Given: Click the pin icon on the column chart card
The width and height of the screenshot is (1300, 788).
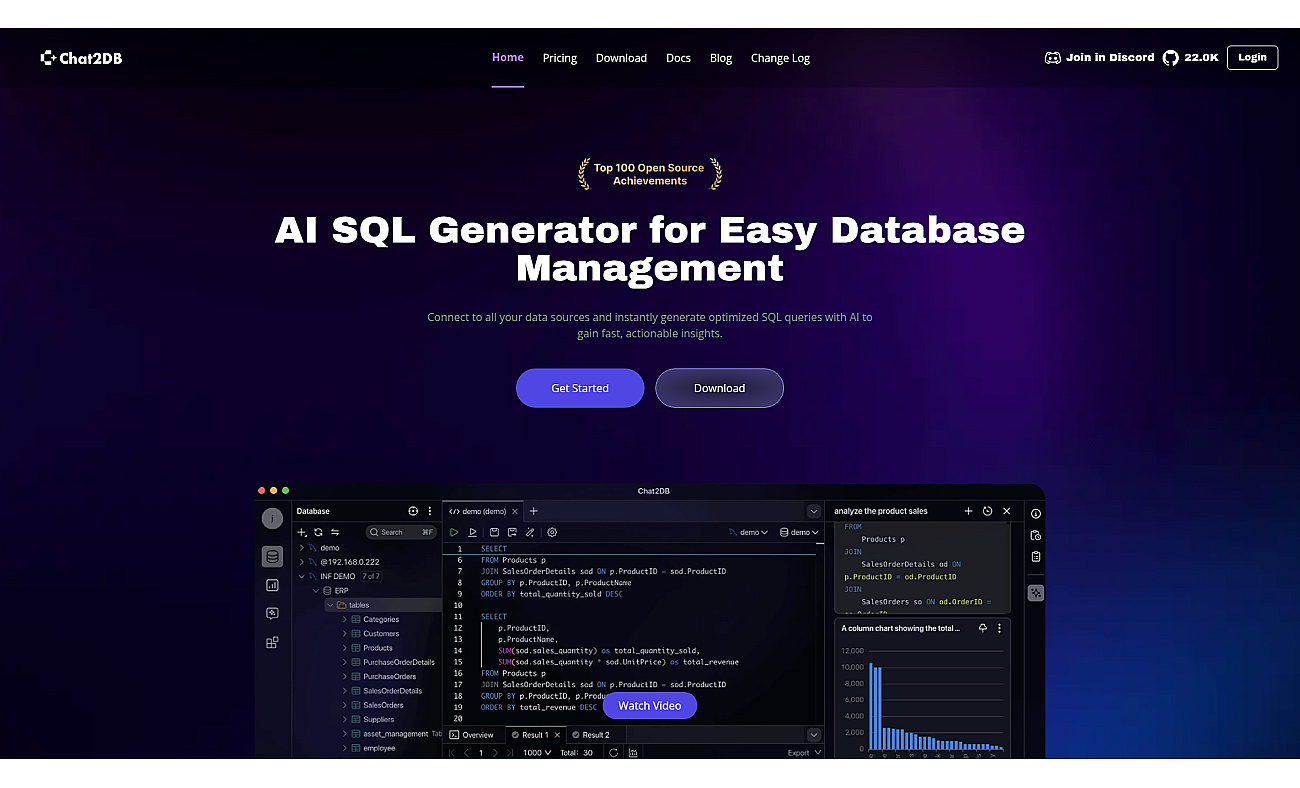Looking at the screenshot, I should click(x=983, y=628).
